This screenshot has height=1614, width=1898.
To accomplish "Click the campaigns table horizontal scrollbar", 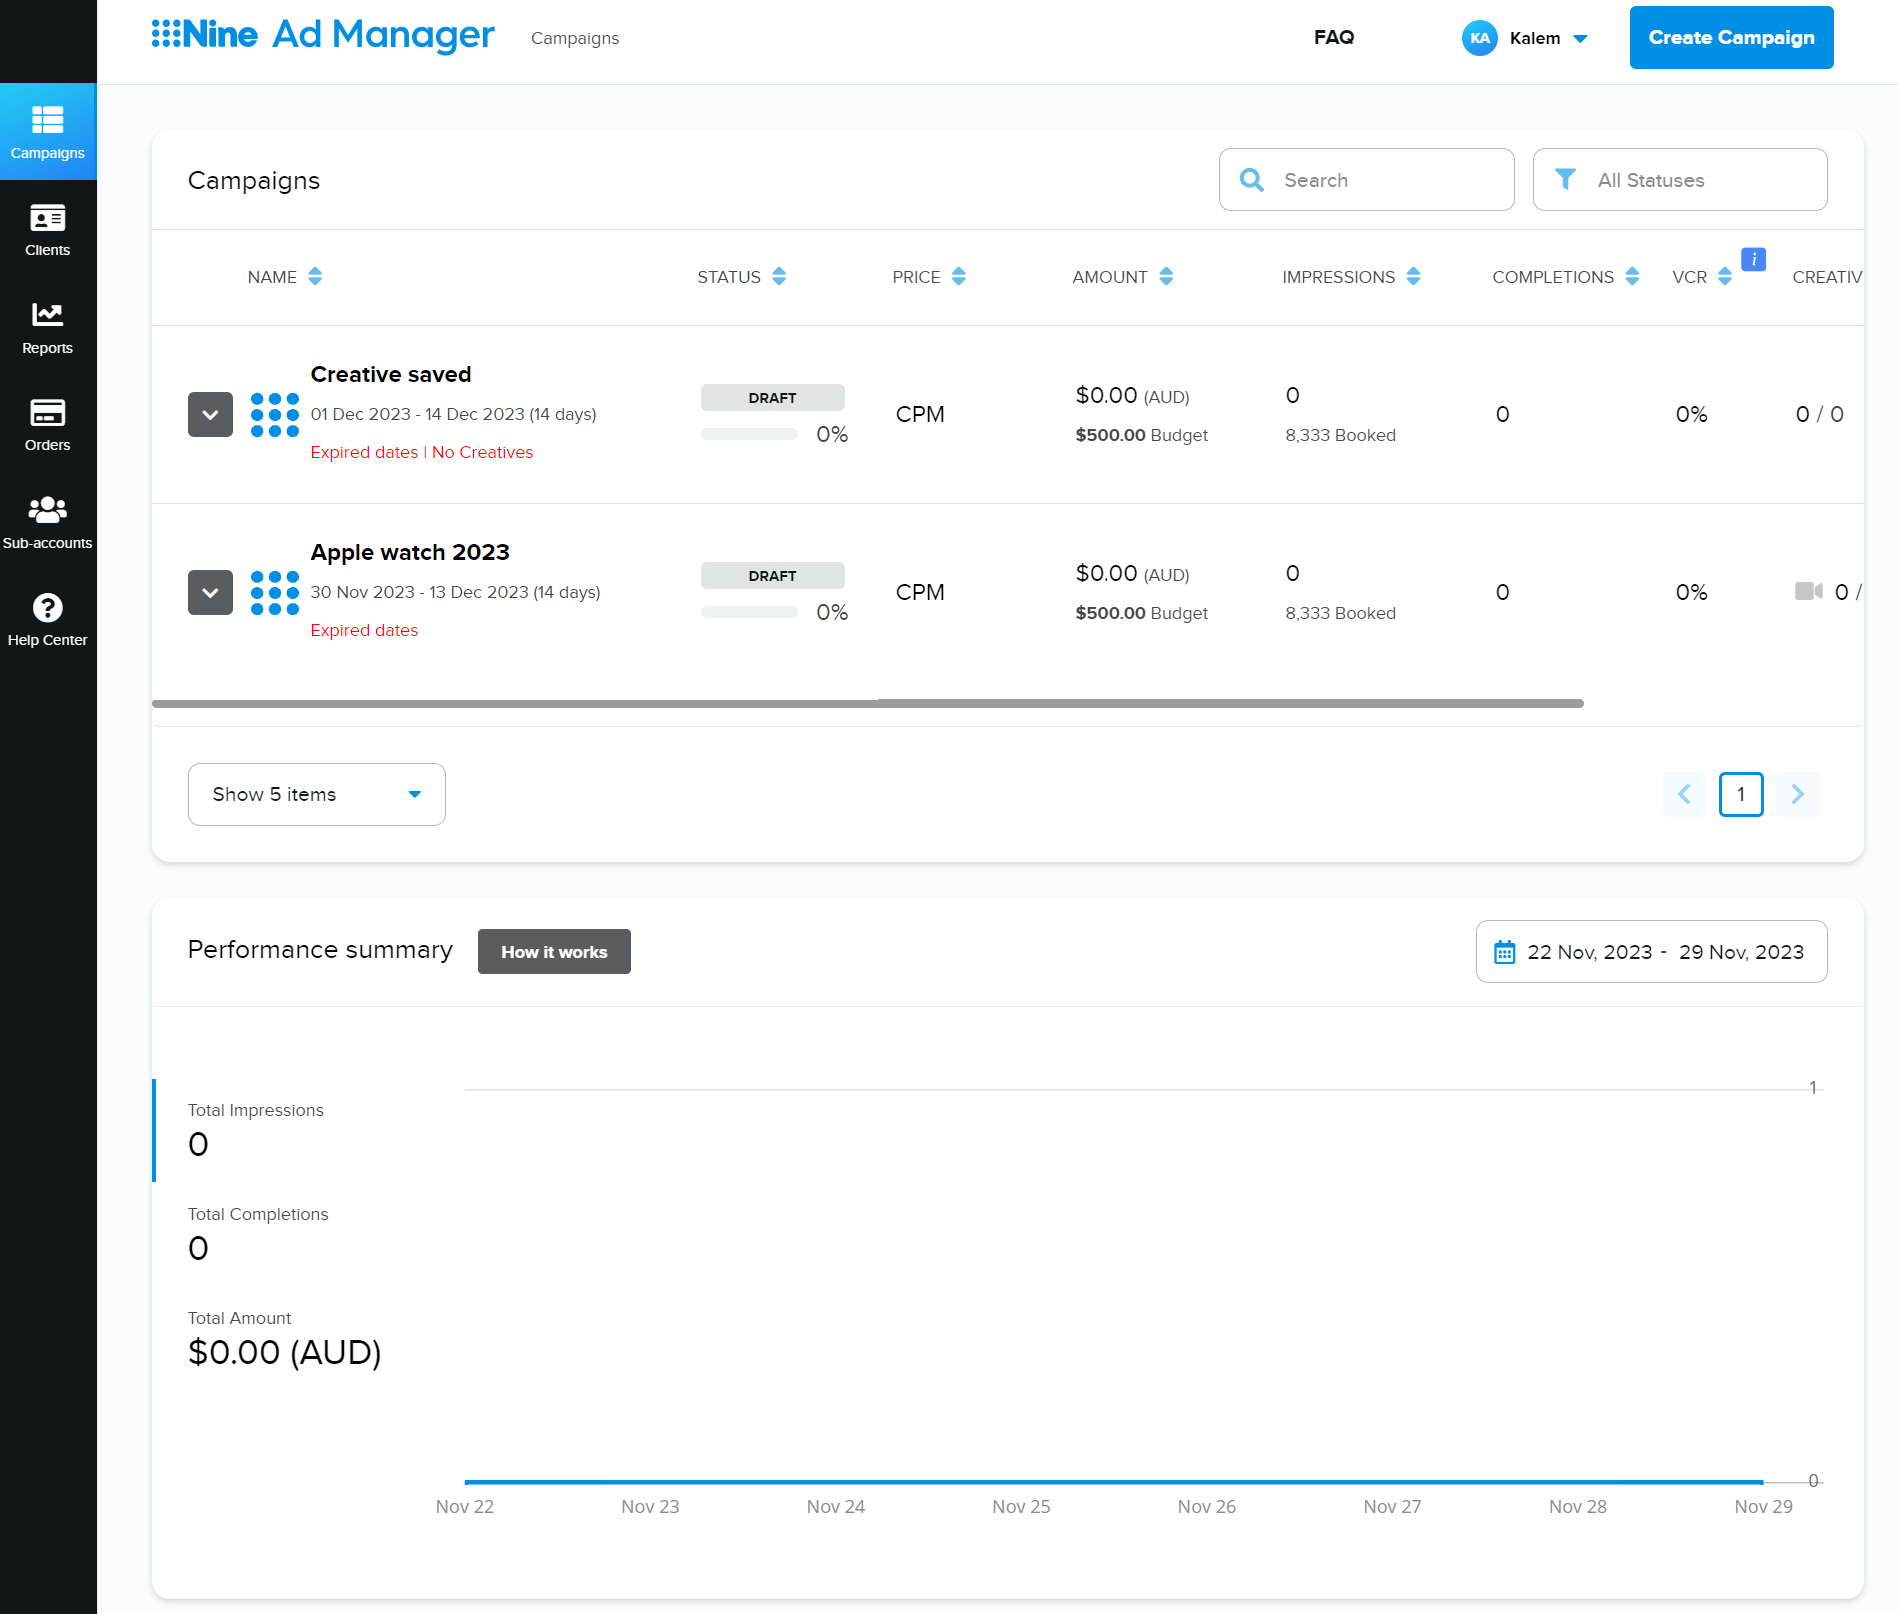I will pyautogui.click(x=868, y=704).
